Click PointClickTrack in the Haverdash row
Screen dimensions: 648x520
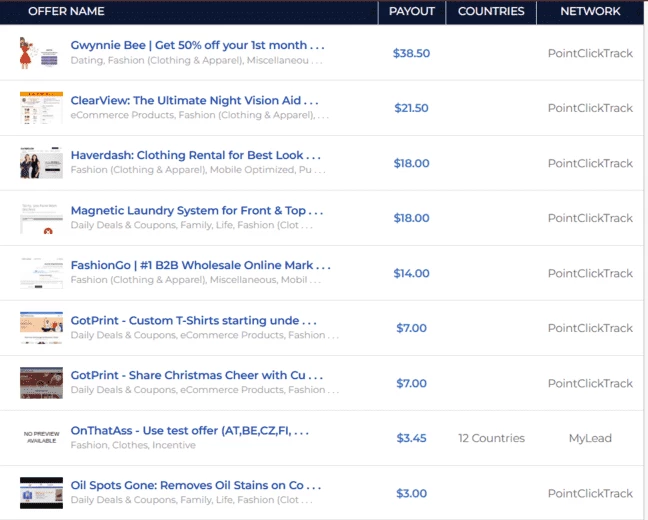coord(590,163)
